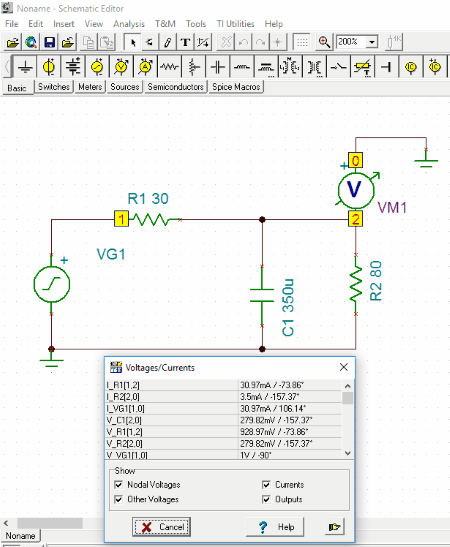Insert a capacitor component
This screenshot has height=547, width=450.
(x=218, y=66)
